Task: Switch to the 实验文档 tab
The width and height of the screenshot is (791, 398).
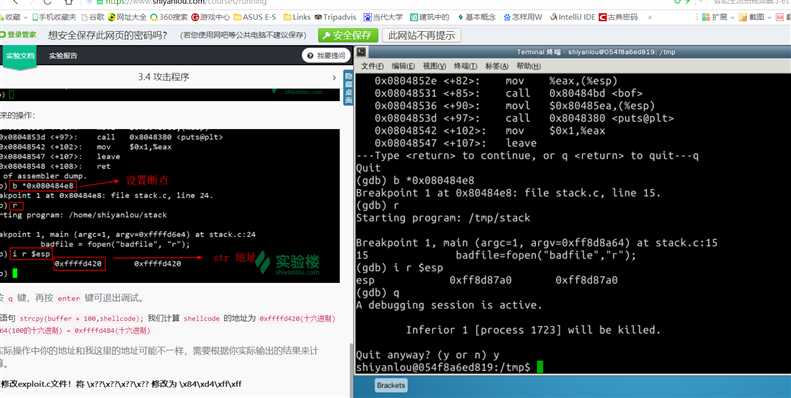Action: pyautogui.click(x=20, y=55)
